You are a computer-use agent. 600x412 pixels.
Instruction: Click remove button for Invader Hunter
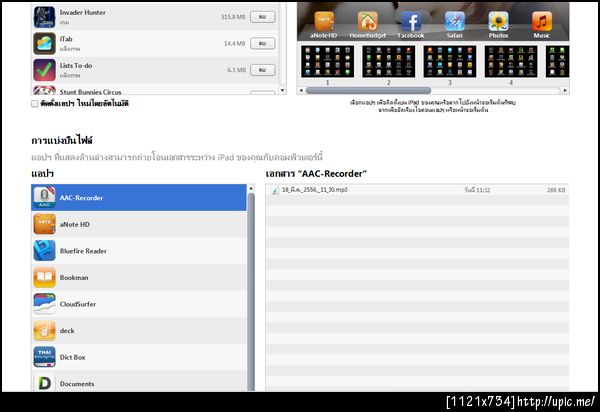pyautogui.click(x=262, y=17)
